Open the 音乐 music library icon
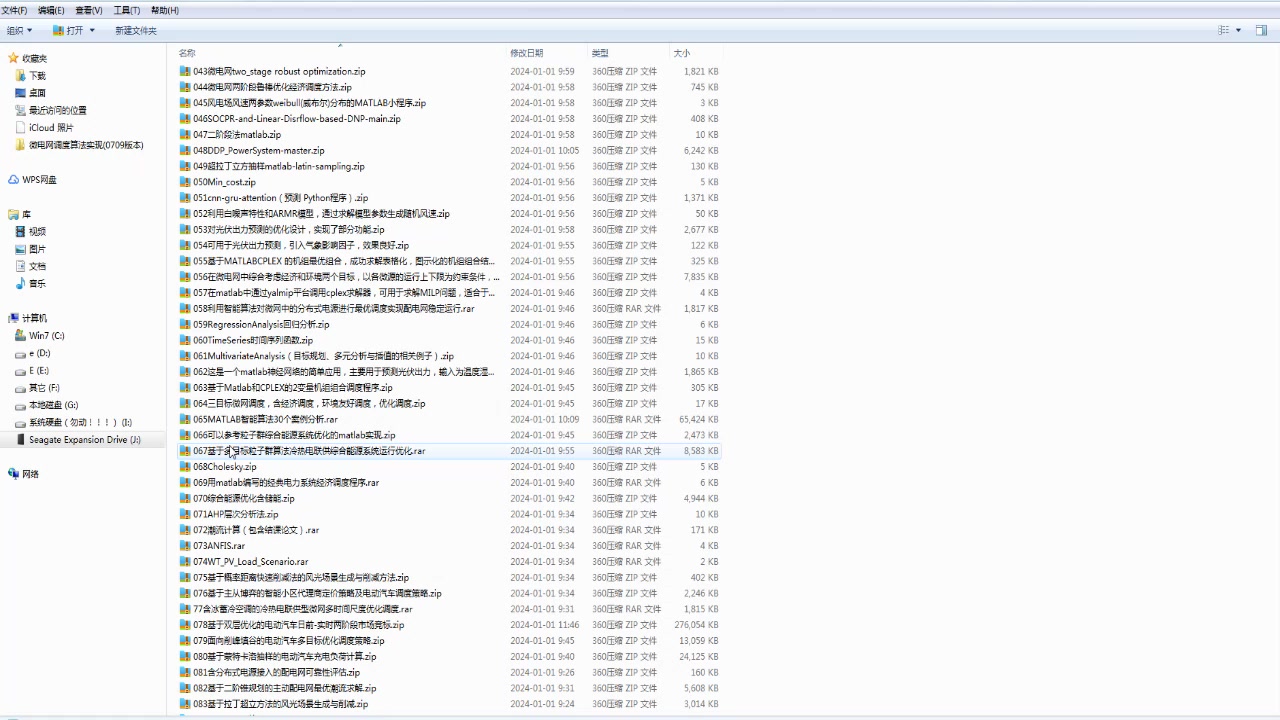This screenshot has width=1280, height=720. [x=21, y=283]
